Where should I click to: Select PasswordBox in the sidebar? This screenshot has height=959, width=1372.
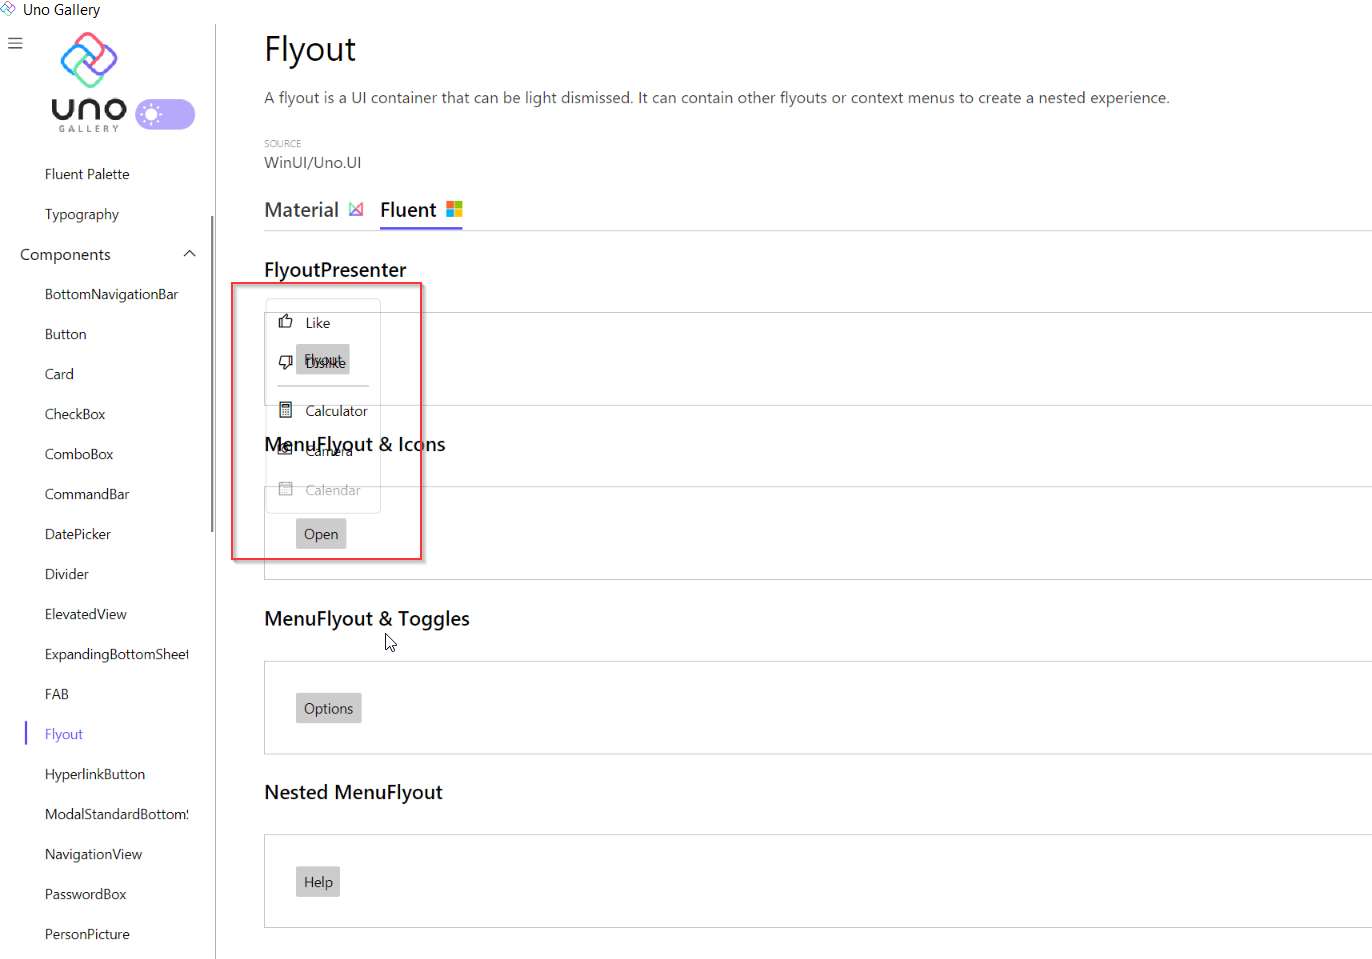[x=86, y=894]
